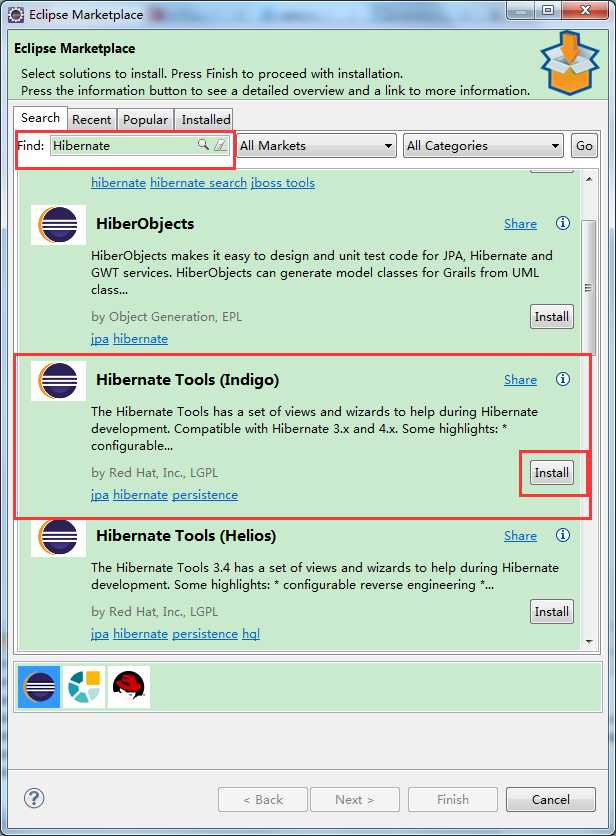Screen dimensions: 616x836
Task: Click the 'HiberObjects' title text
Action: [x=145, y=224]
